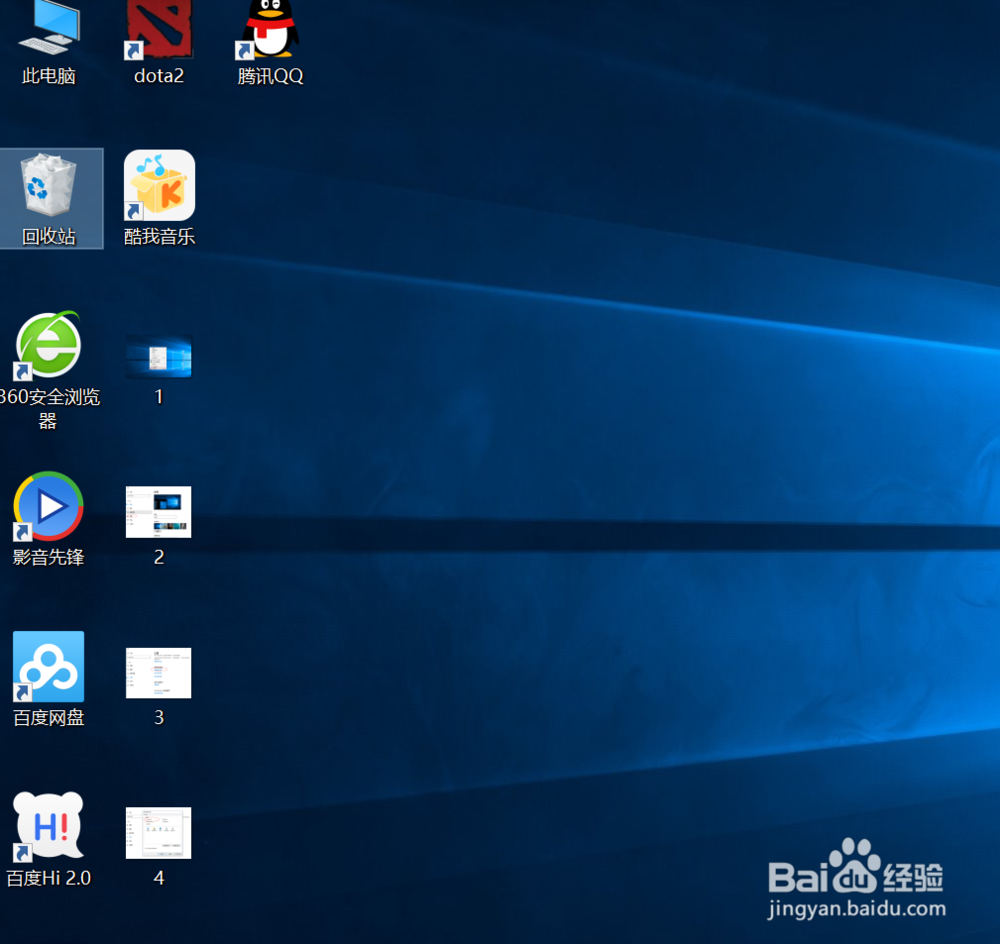Select image file thumbnail named 1

(x=159, y=357)
